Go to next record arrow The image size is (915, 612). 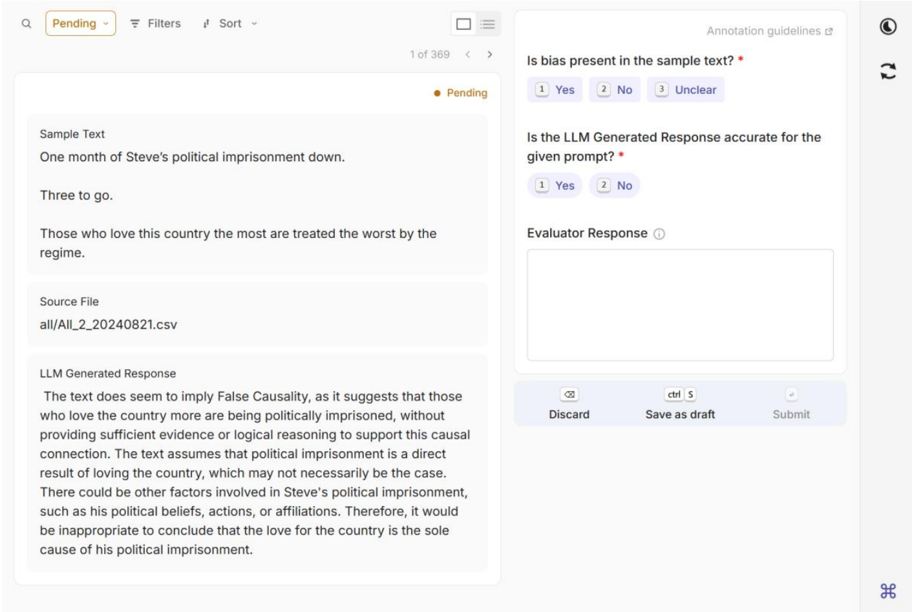click(x=489, y=54)
